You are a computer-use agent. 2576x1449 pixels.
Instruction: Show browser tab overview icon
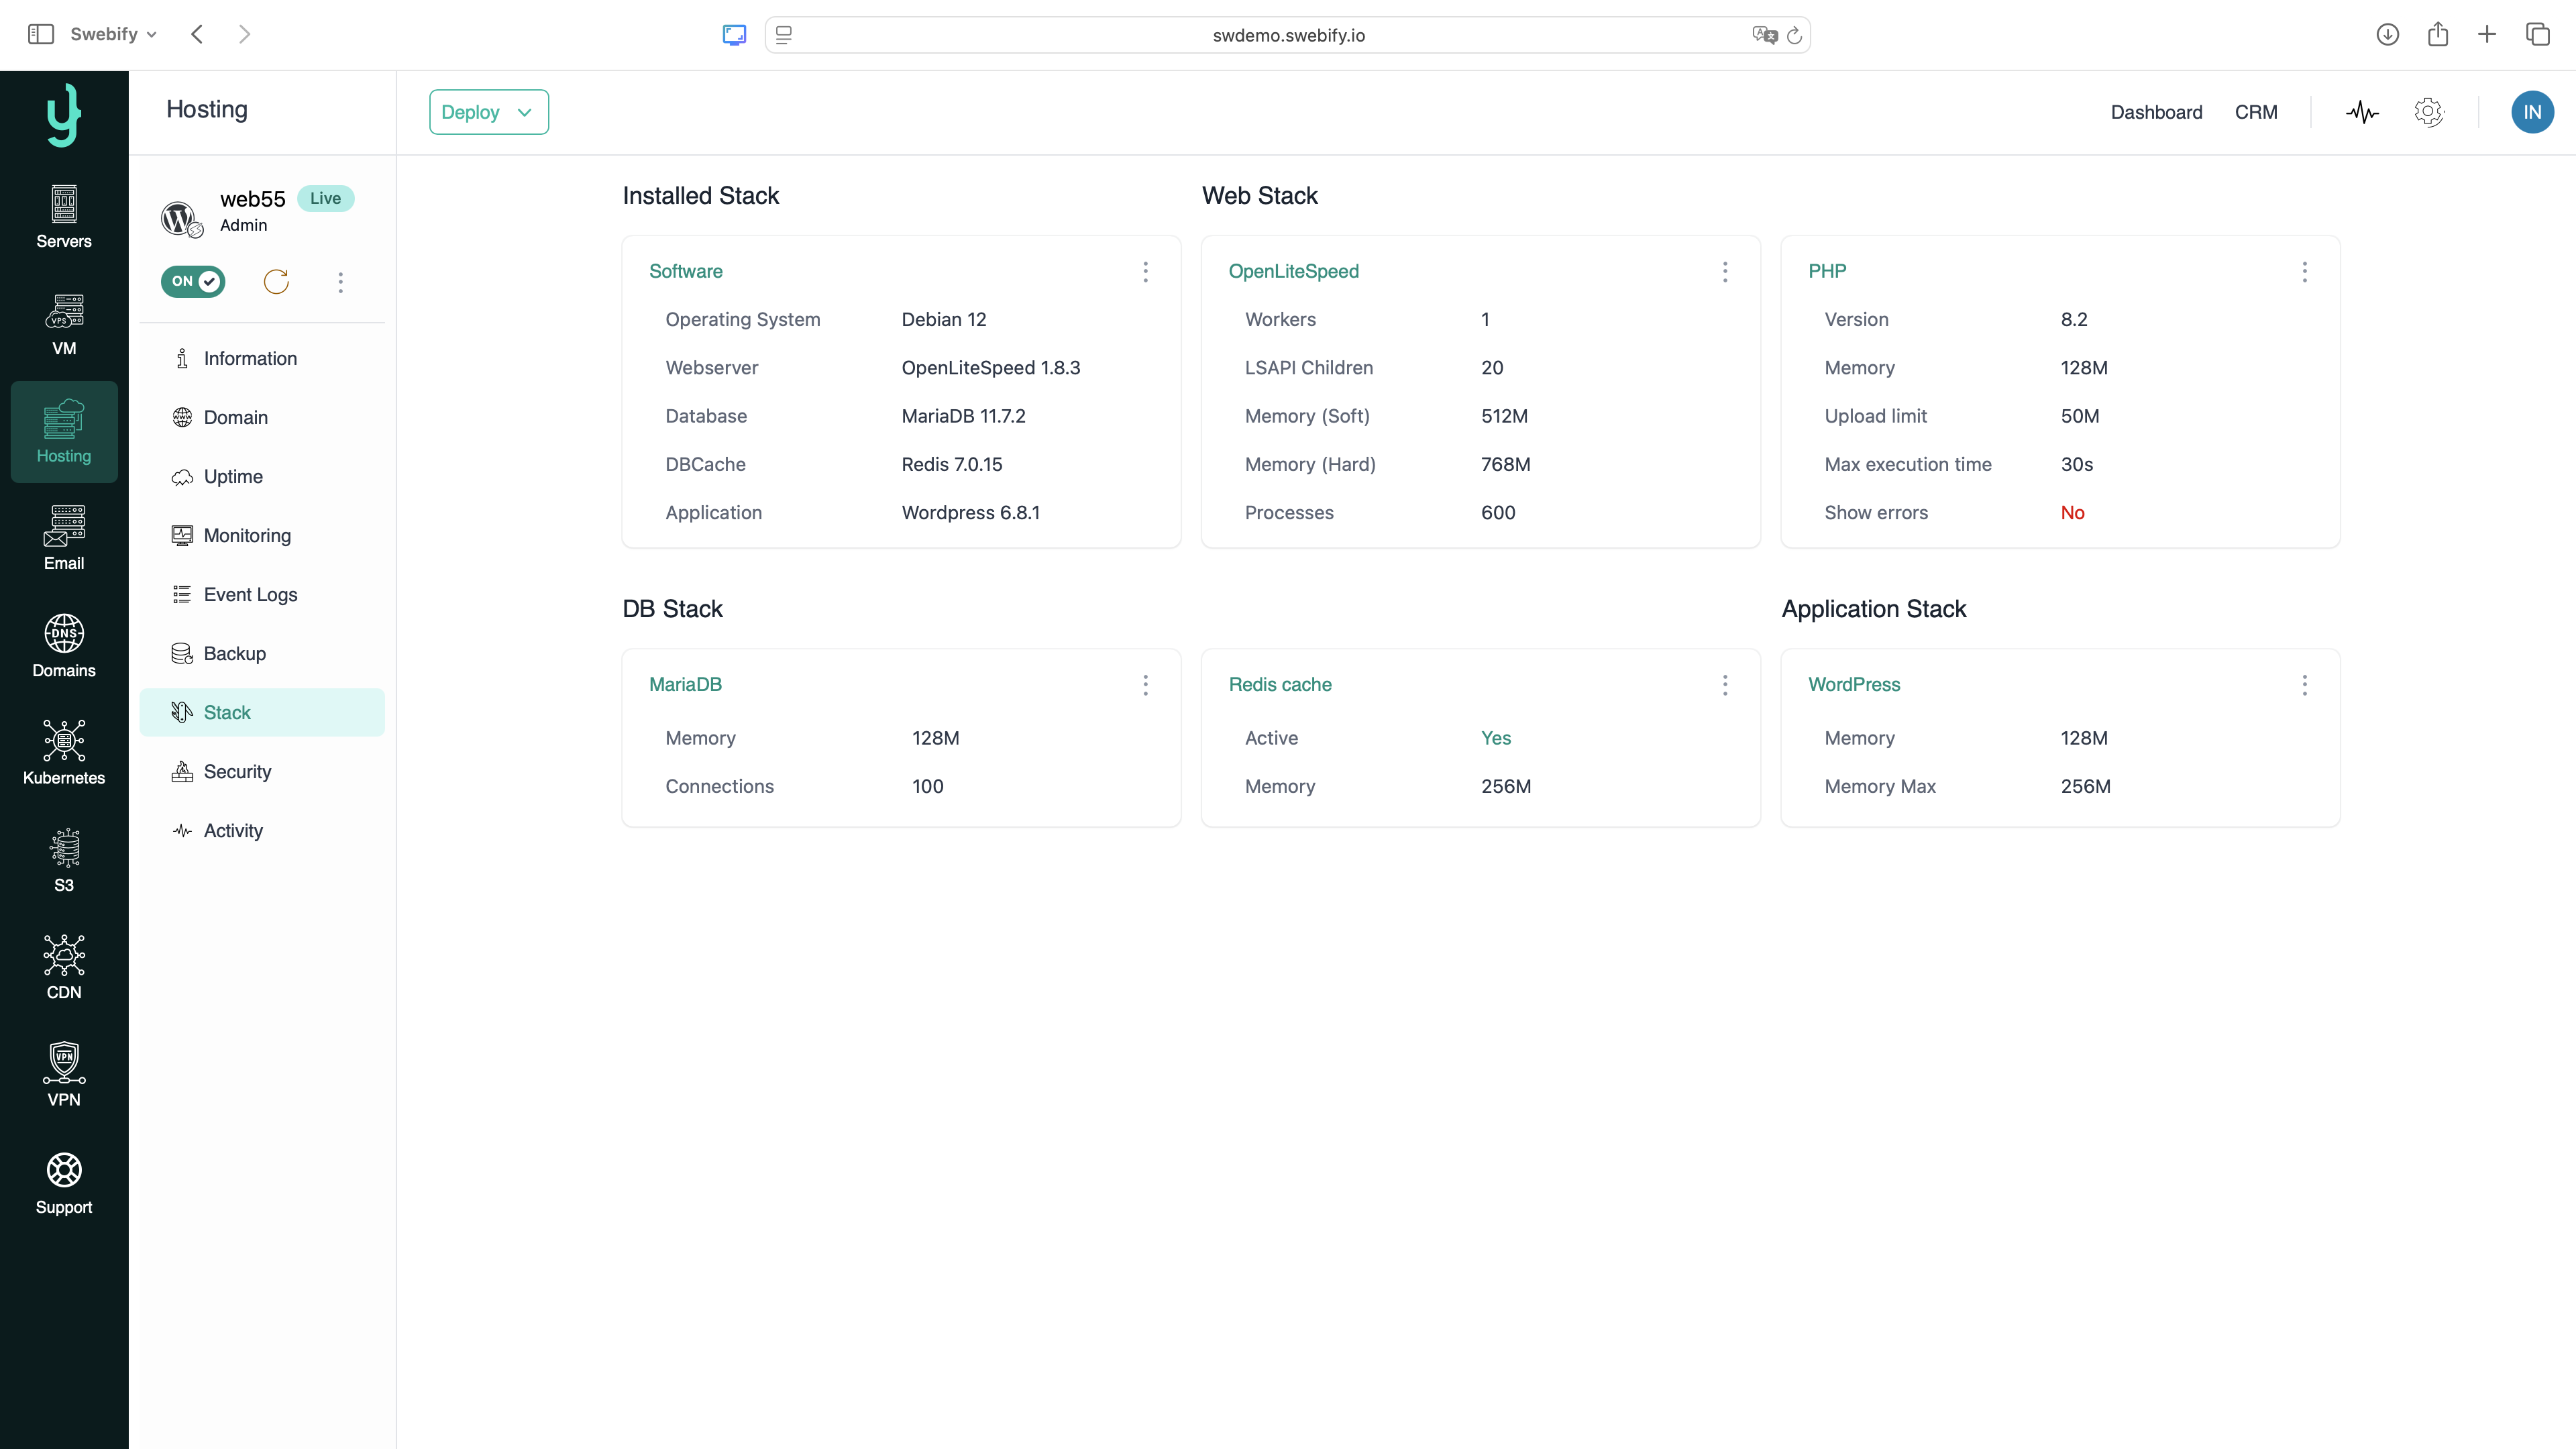pyautogui.click(x=2538, y=34)
